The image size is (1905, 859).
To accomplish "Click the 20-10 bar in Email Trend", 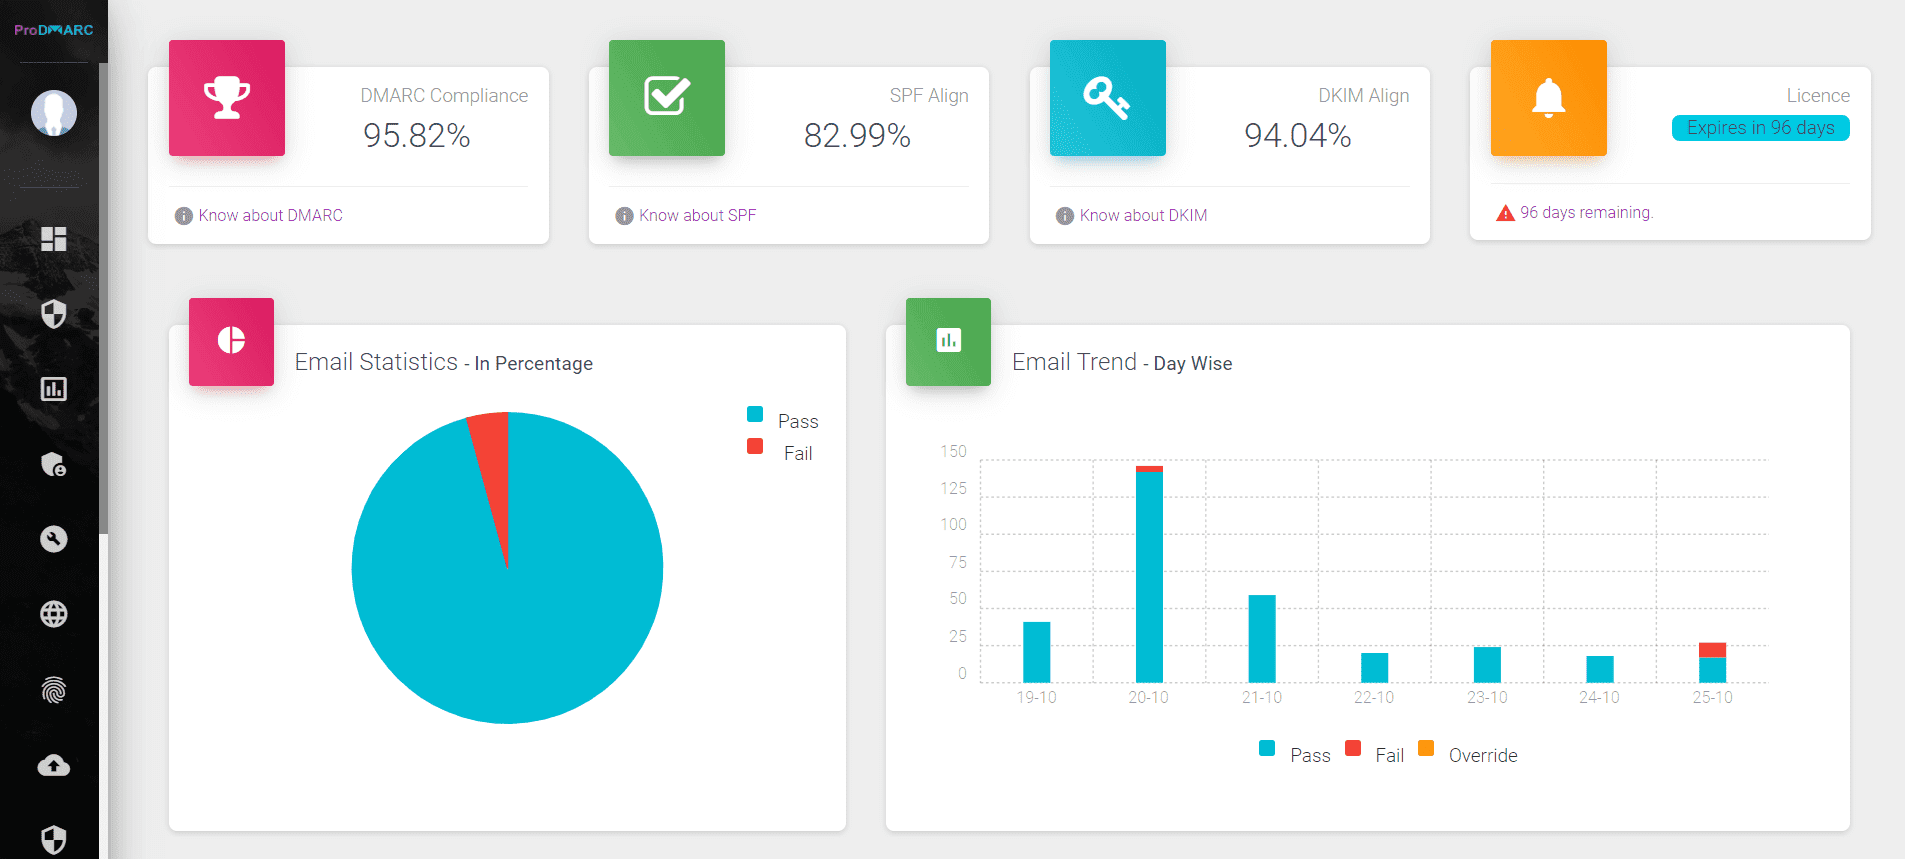I will click(1149, 575).
